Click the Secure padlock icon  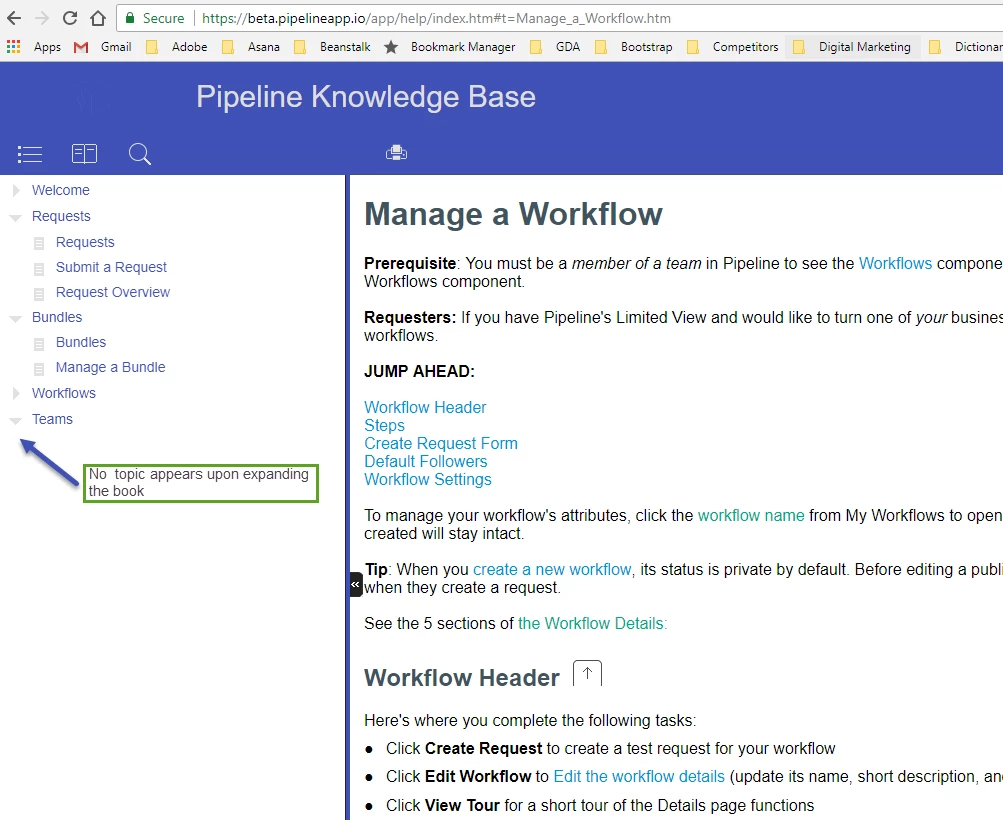[130, 18]
